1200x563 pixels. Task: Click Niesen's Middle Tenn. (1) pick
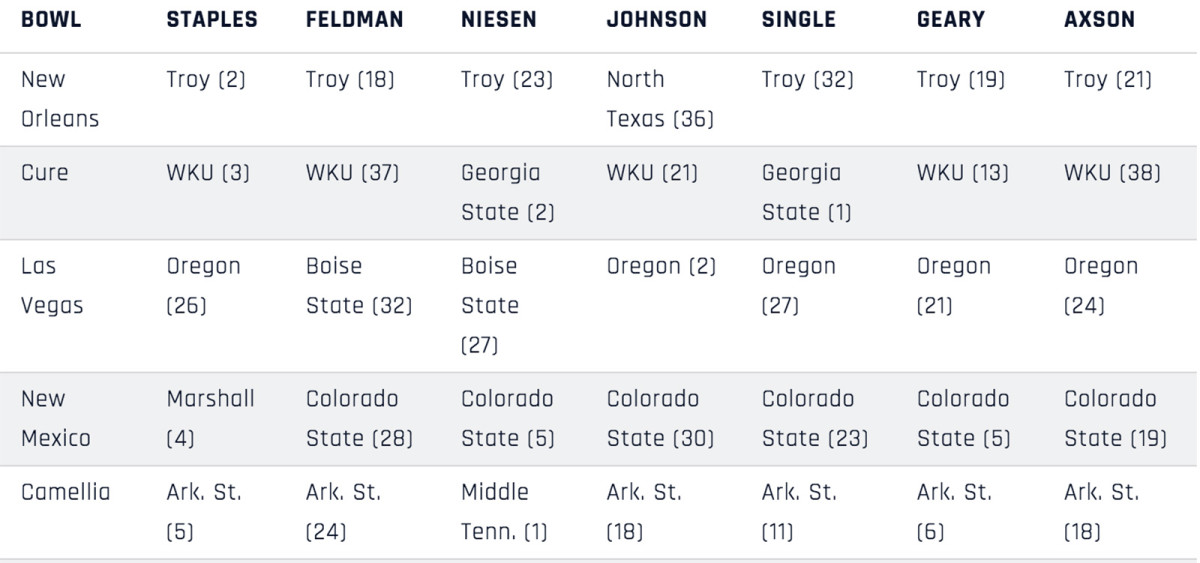504,512
